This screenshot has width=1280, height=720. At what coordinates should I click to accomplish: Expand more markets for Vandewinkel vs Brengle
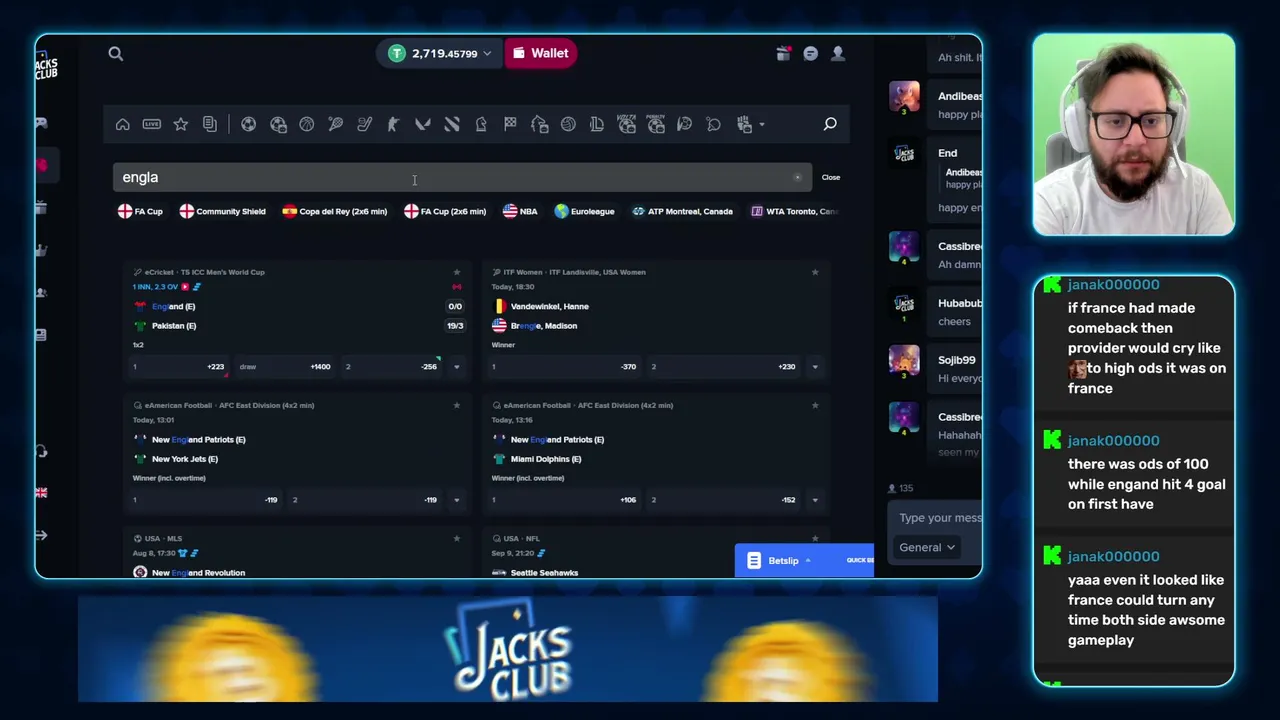pos(815,367)
